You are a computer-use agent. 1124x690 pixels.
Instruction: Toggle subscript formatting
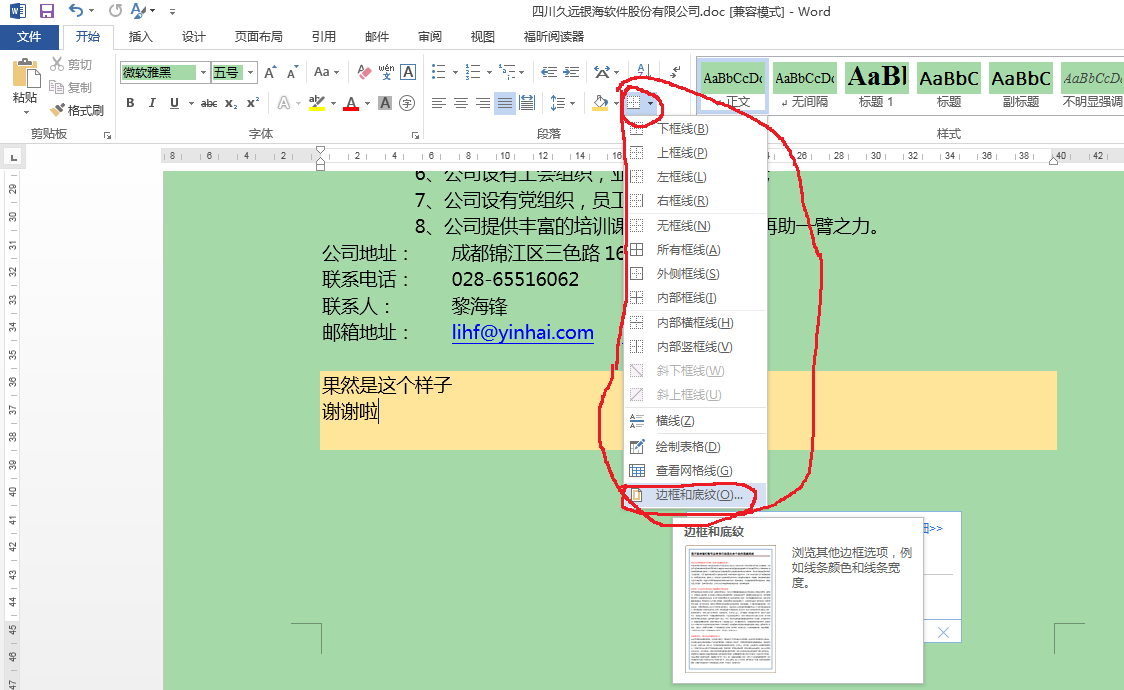tap(231, 103)
